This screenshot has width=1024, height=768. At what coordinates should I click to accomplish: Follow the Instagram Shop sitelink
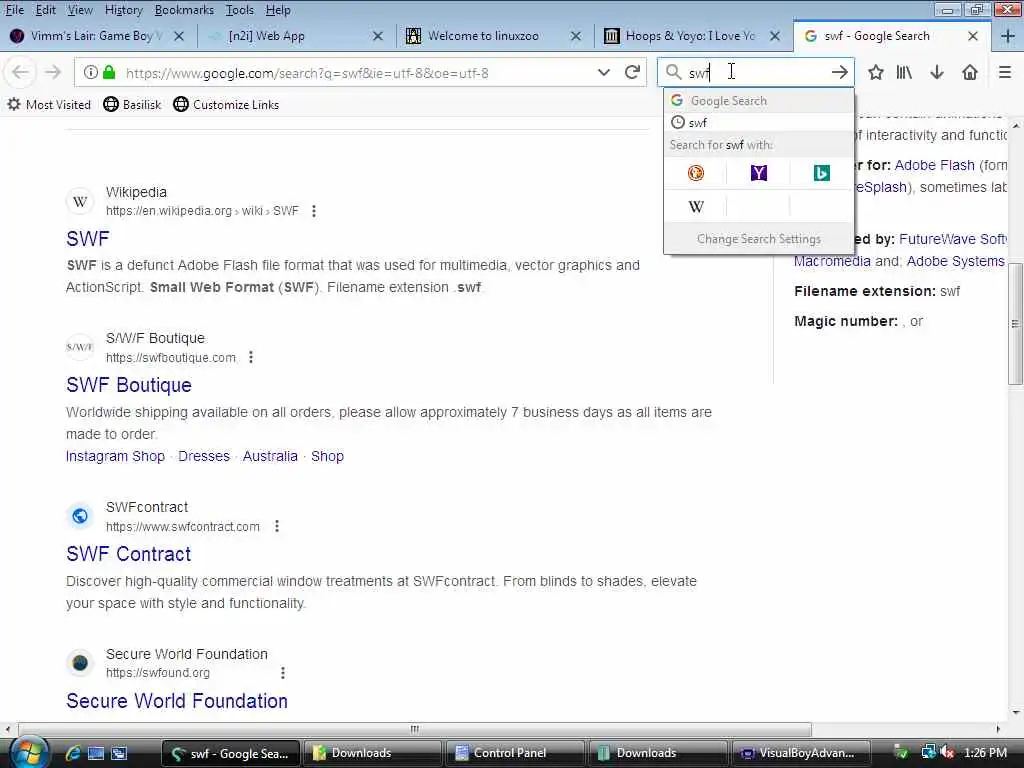(115, 456)
